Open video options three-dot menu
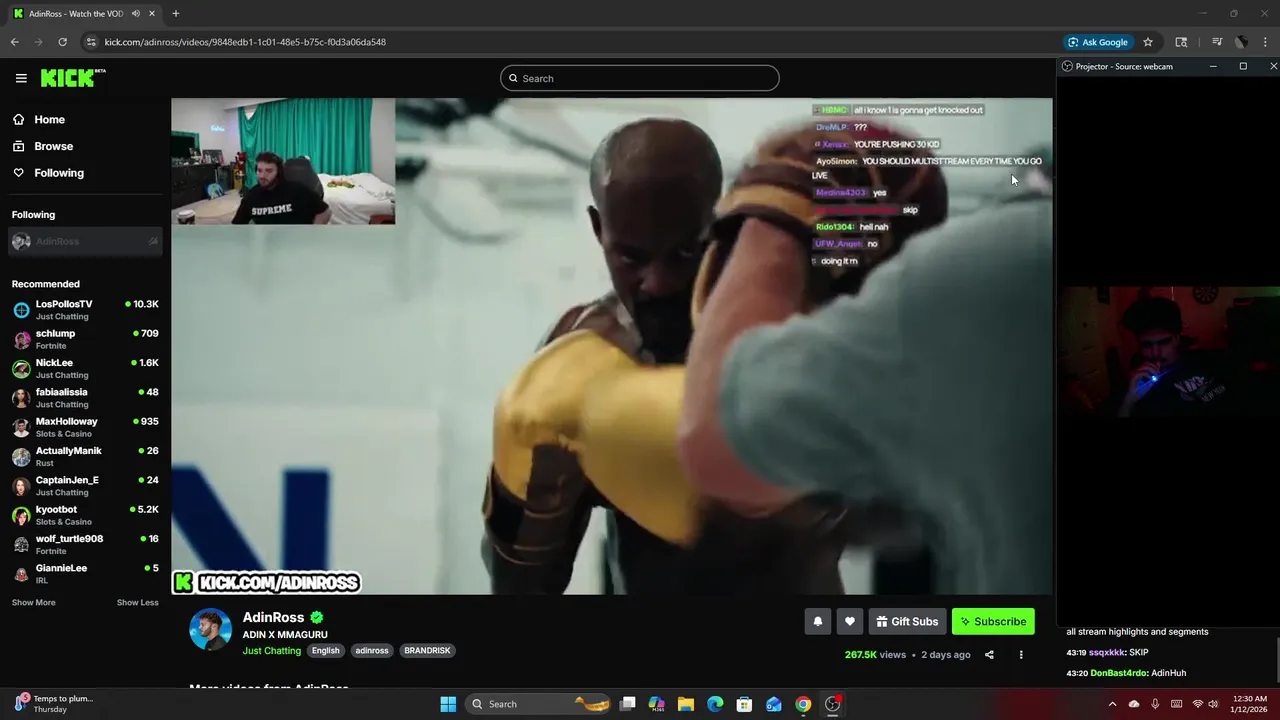Image resolution: width=1280 pixels, height=720 pixels. [x=1021, y=655]
